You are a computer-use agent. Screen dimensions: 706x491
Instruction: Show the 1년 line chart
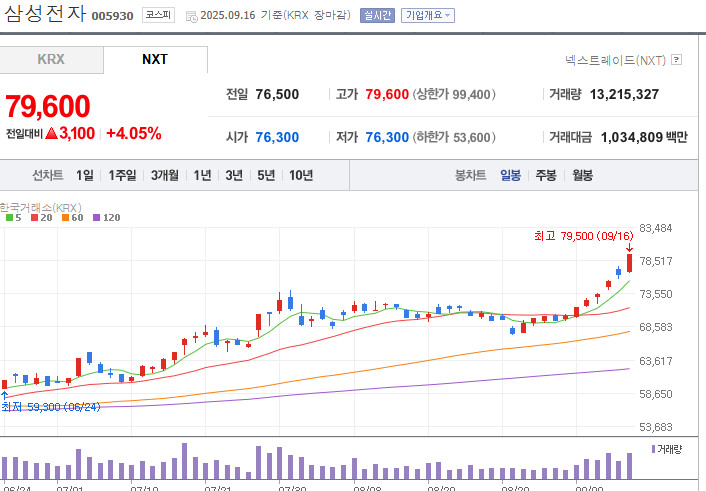[x=202, y=175]
